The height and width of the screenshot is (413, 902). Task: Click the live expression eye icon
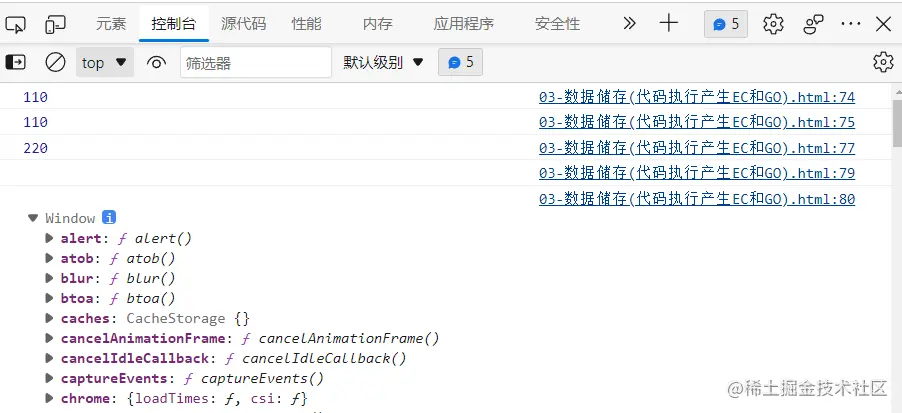[x=156, y=62]
